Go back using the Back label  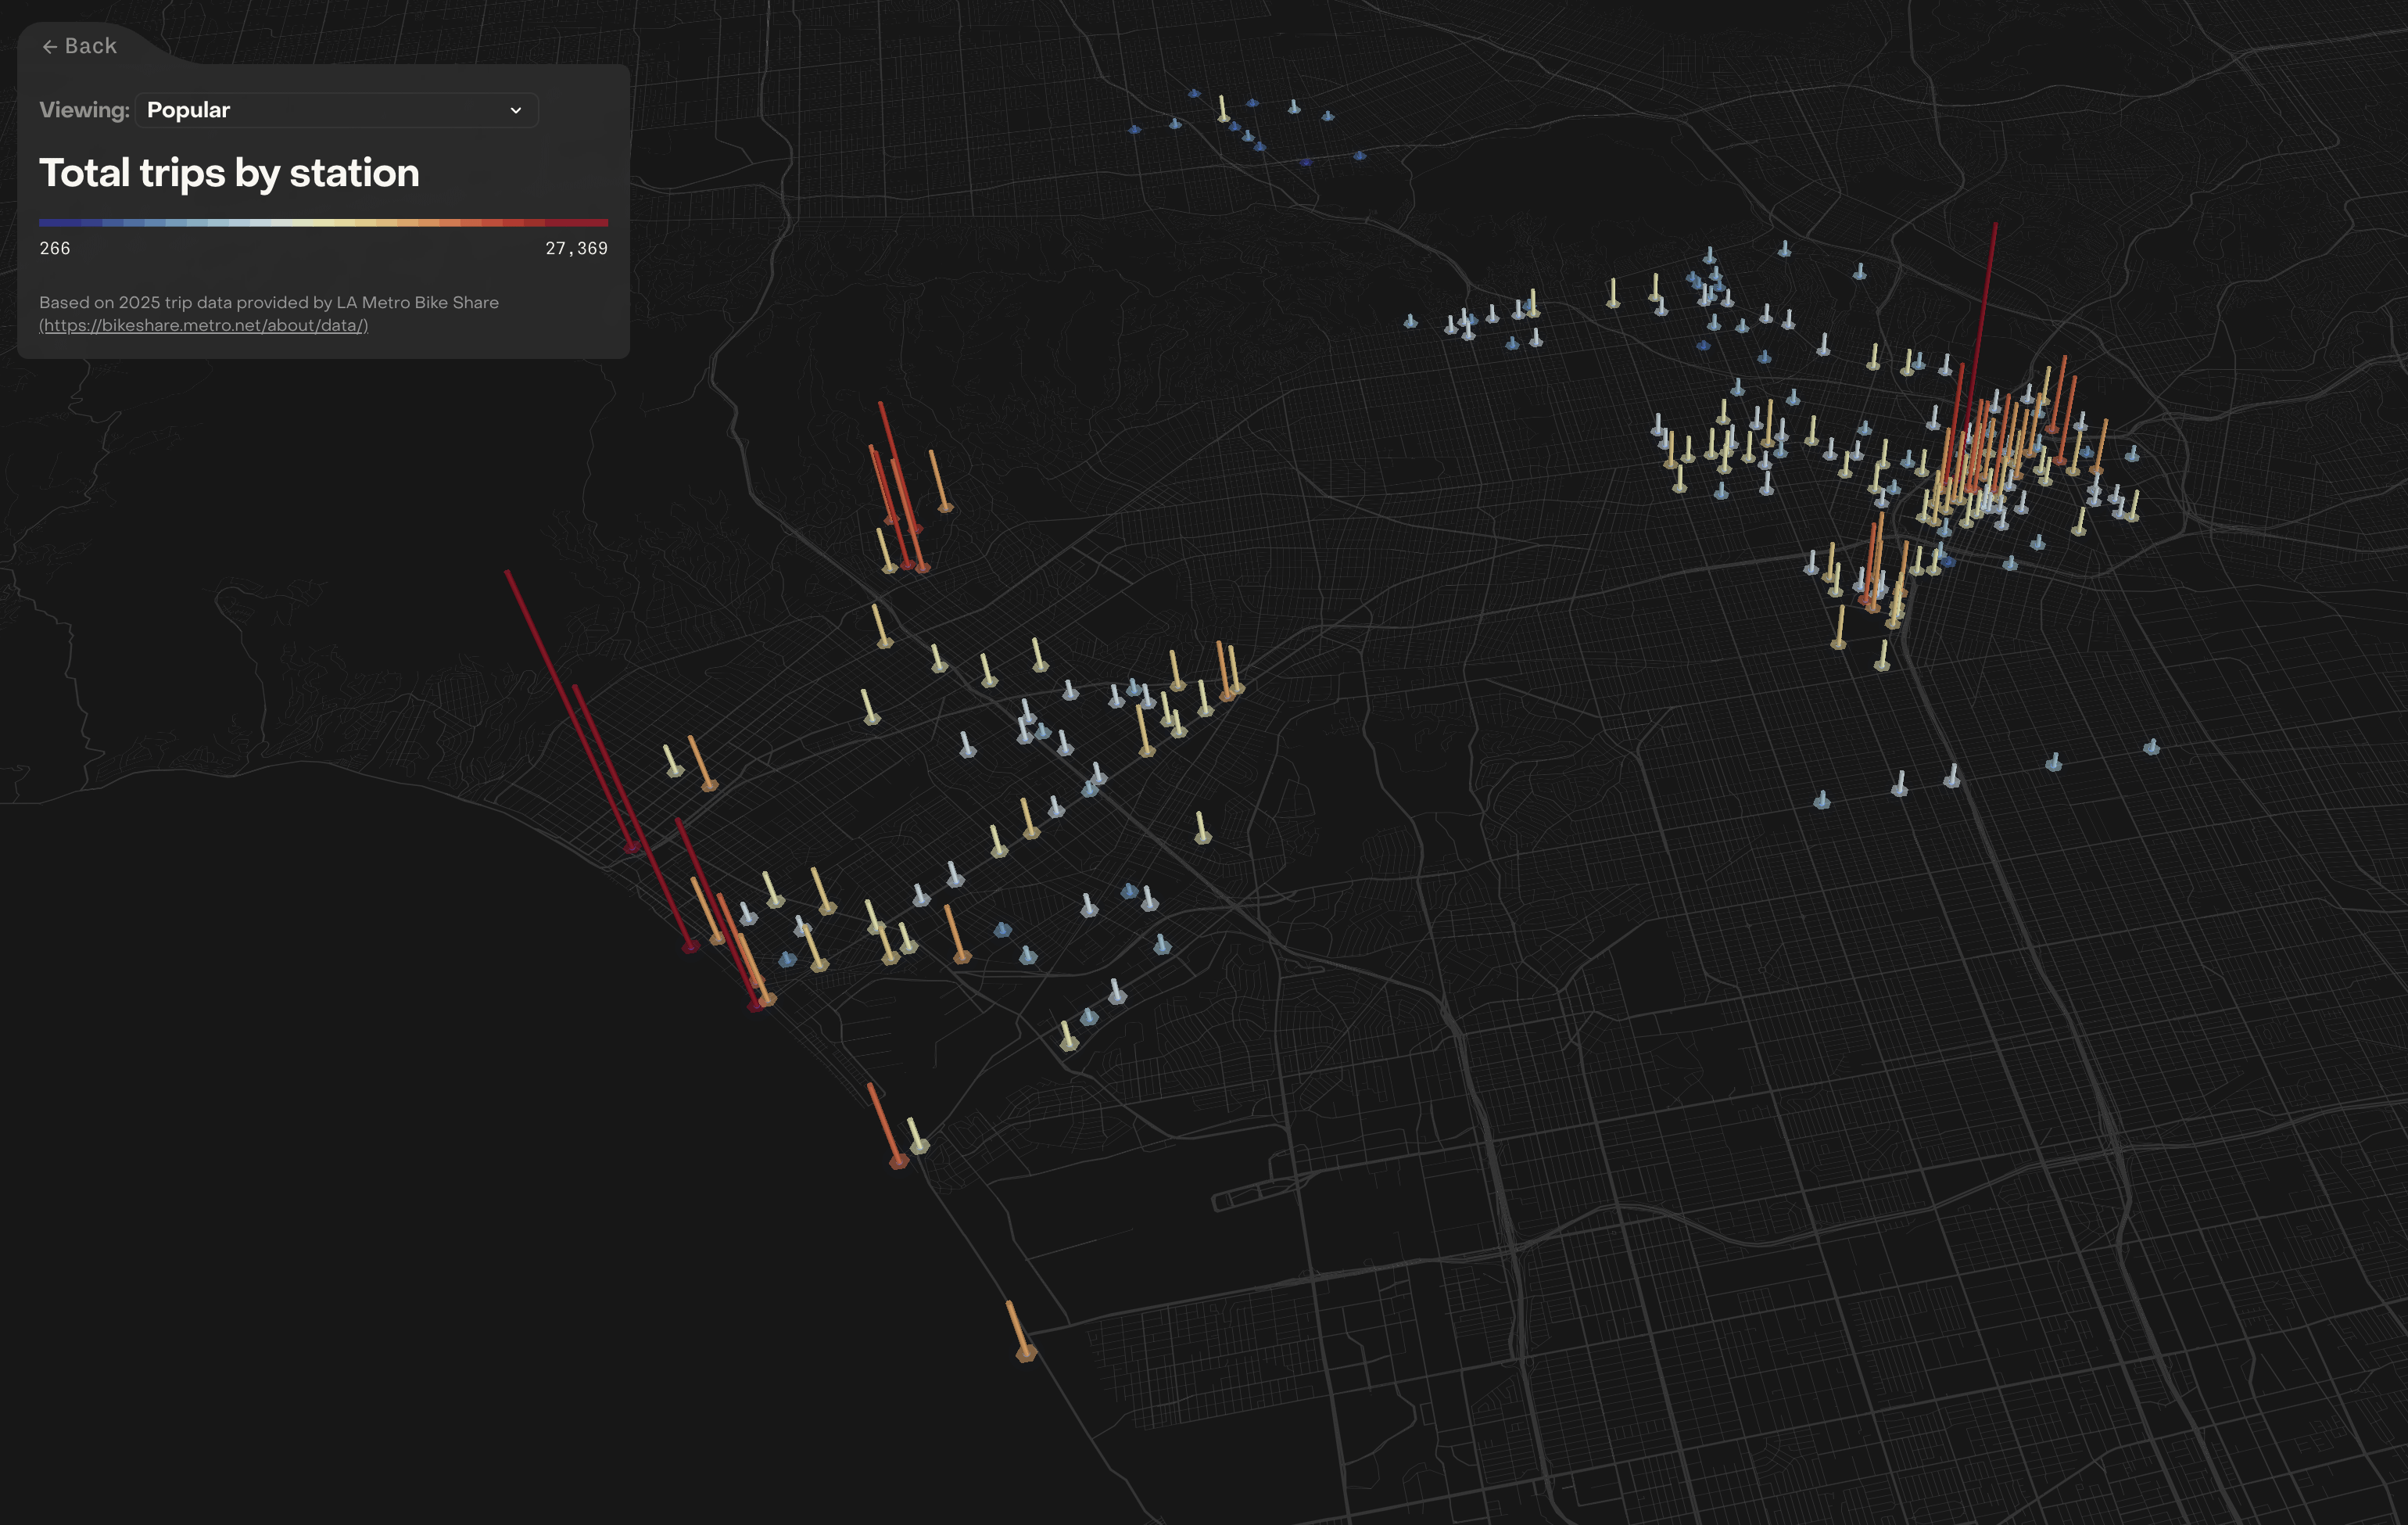(91, 47)
